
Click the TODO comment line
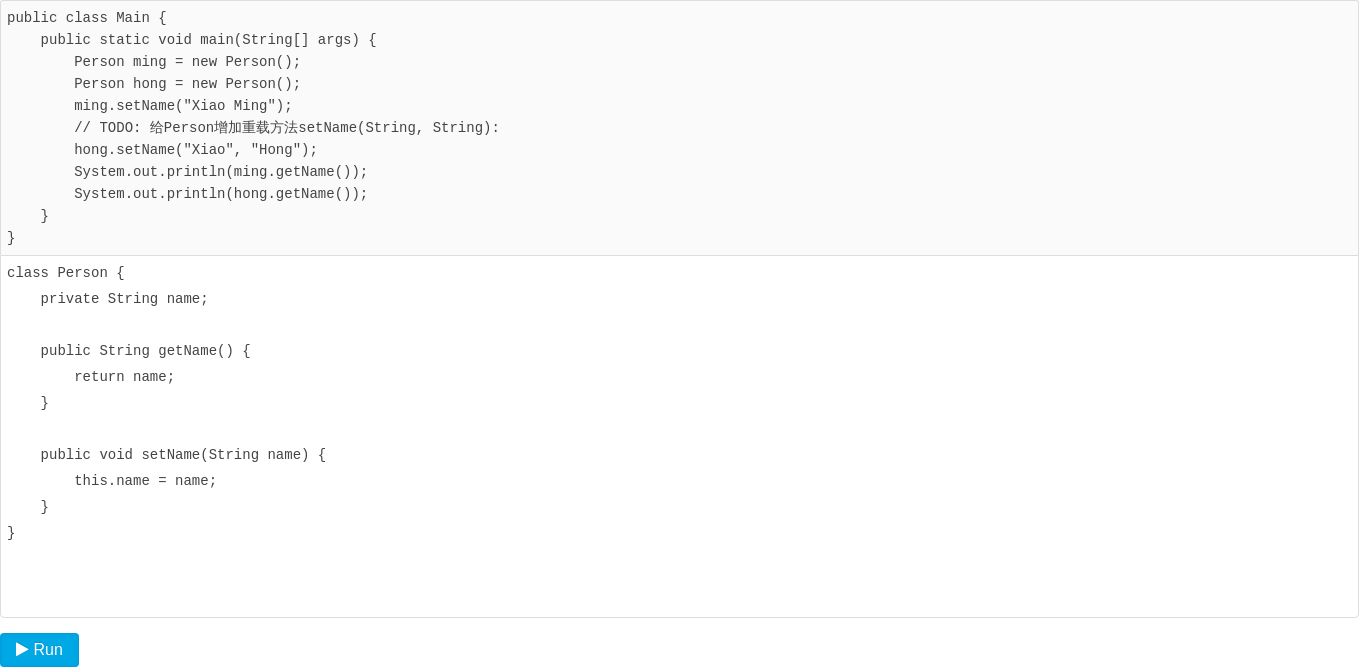pyautogui.click(x=287, y=128)
